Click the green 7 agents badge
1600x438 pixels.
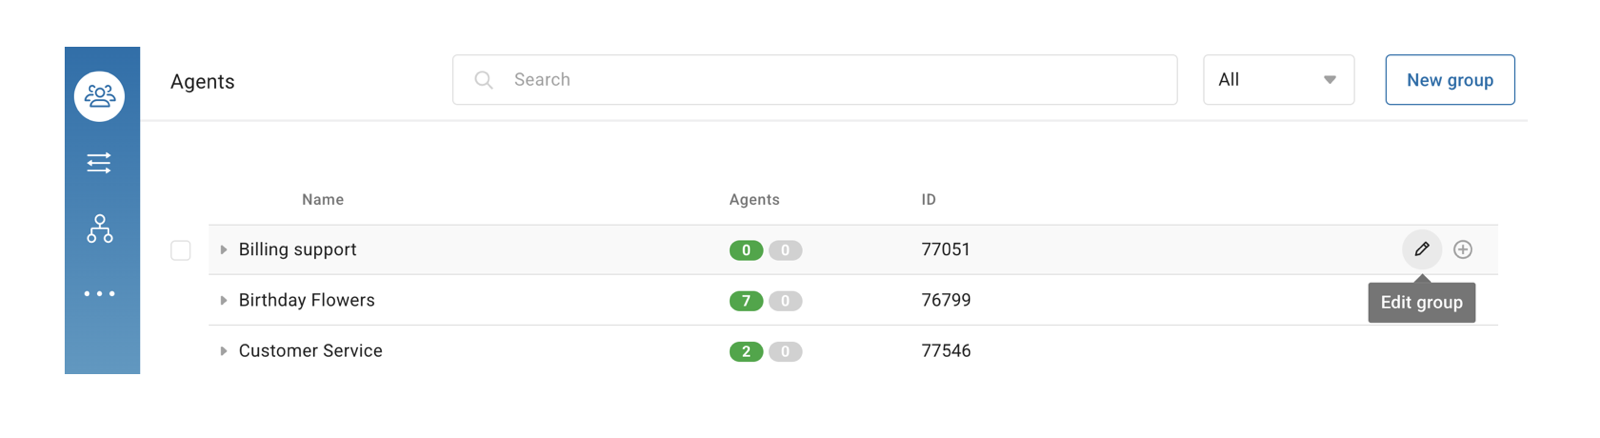point(746,301)
